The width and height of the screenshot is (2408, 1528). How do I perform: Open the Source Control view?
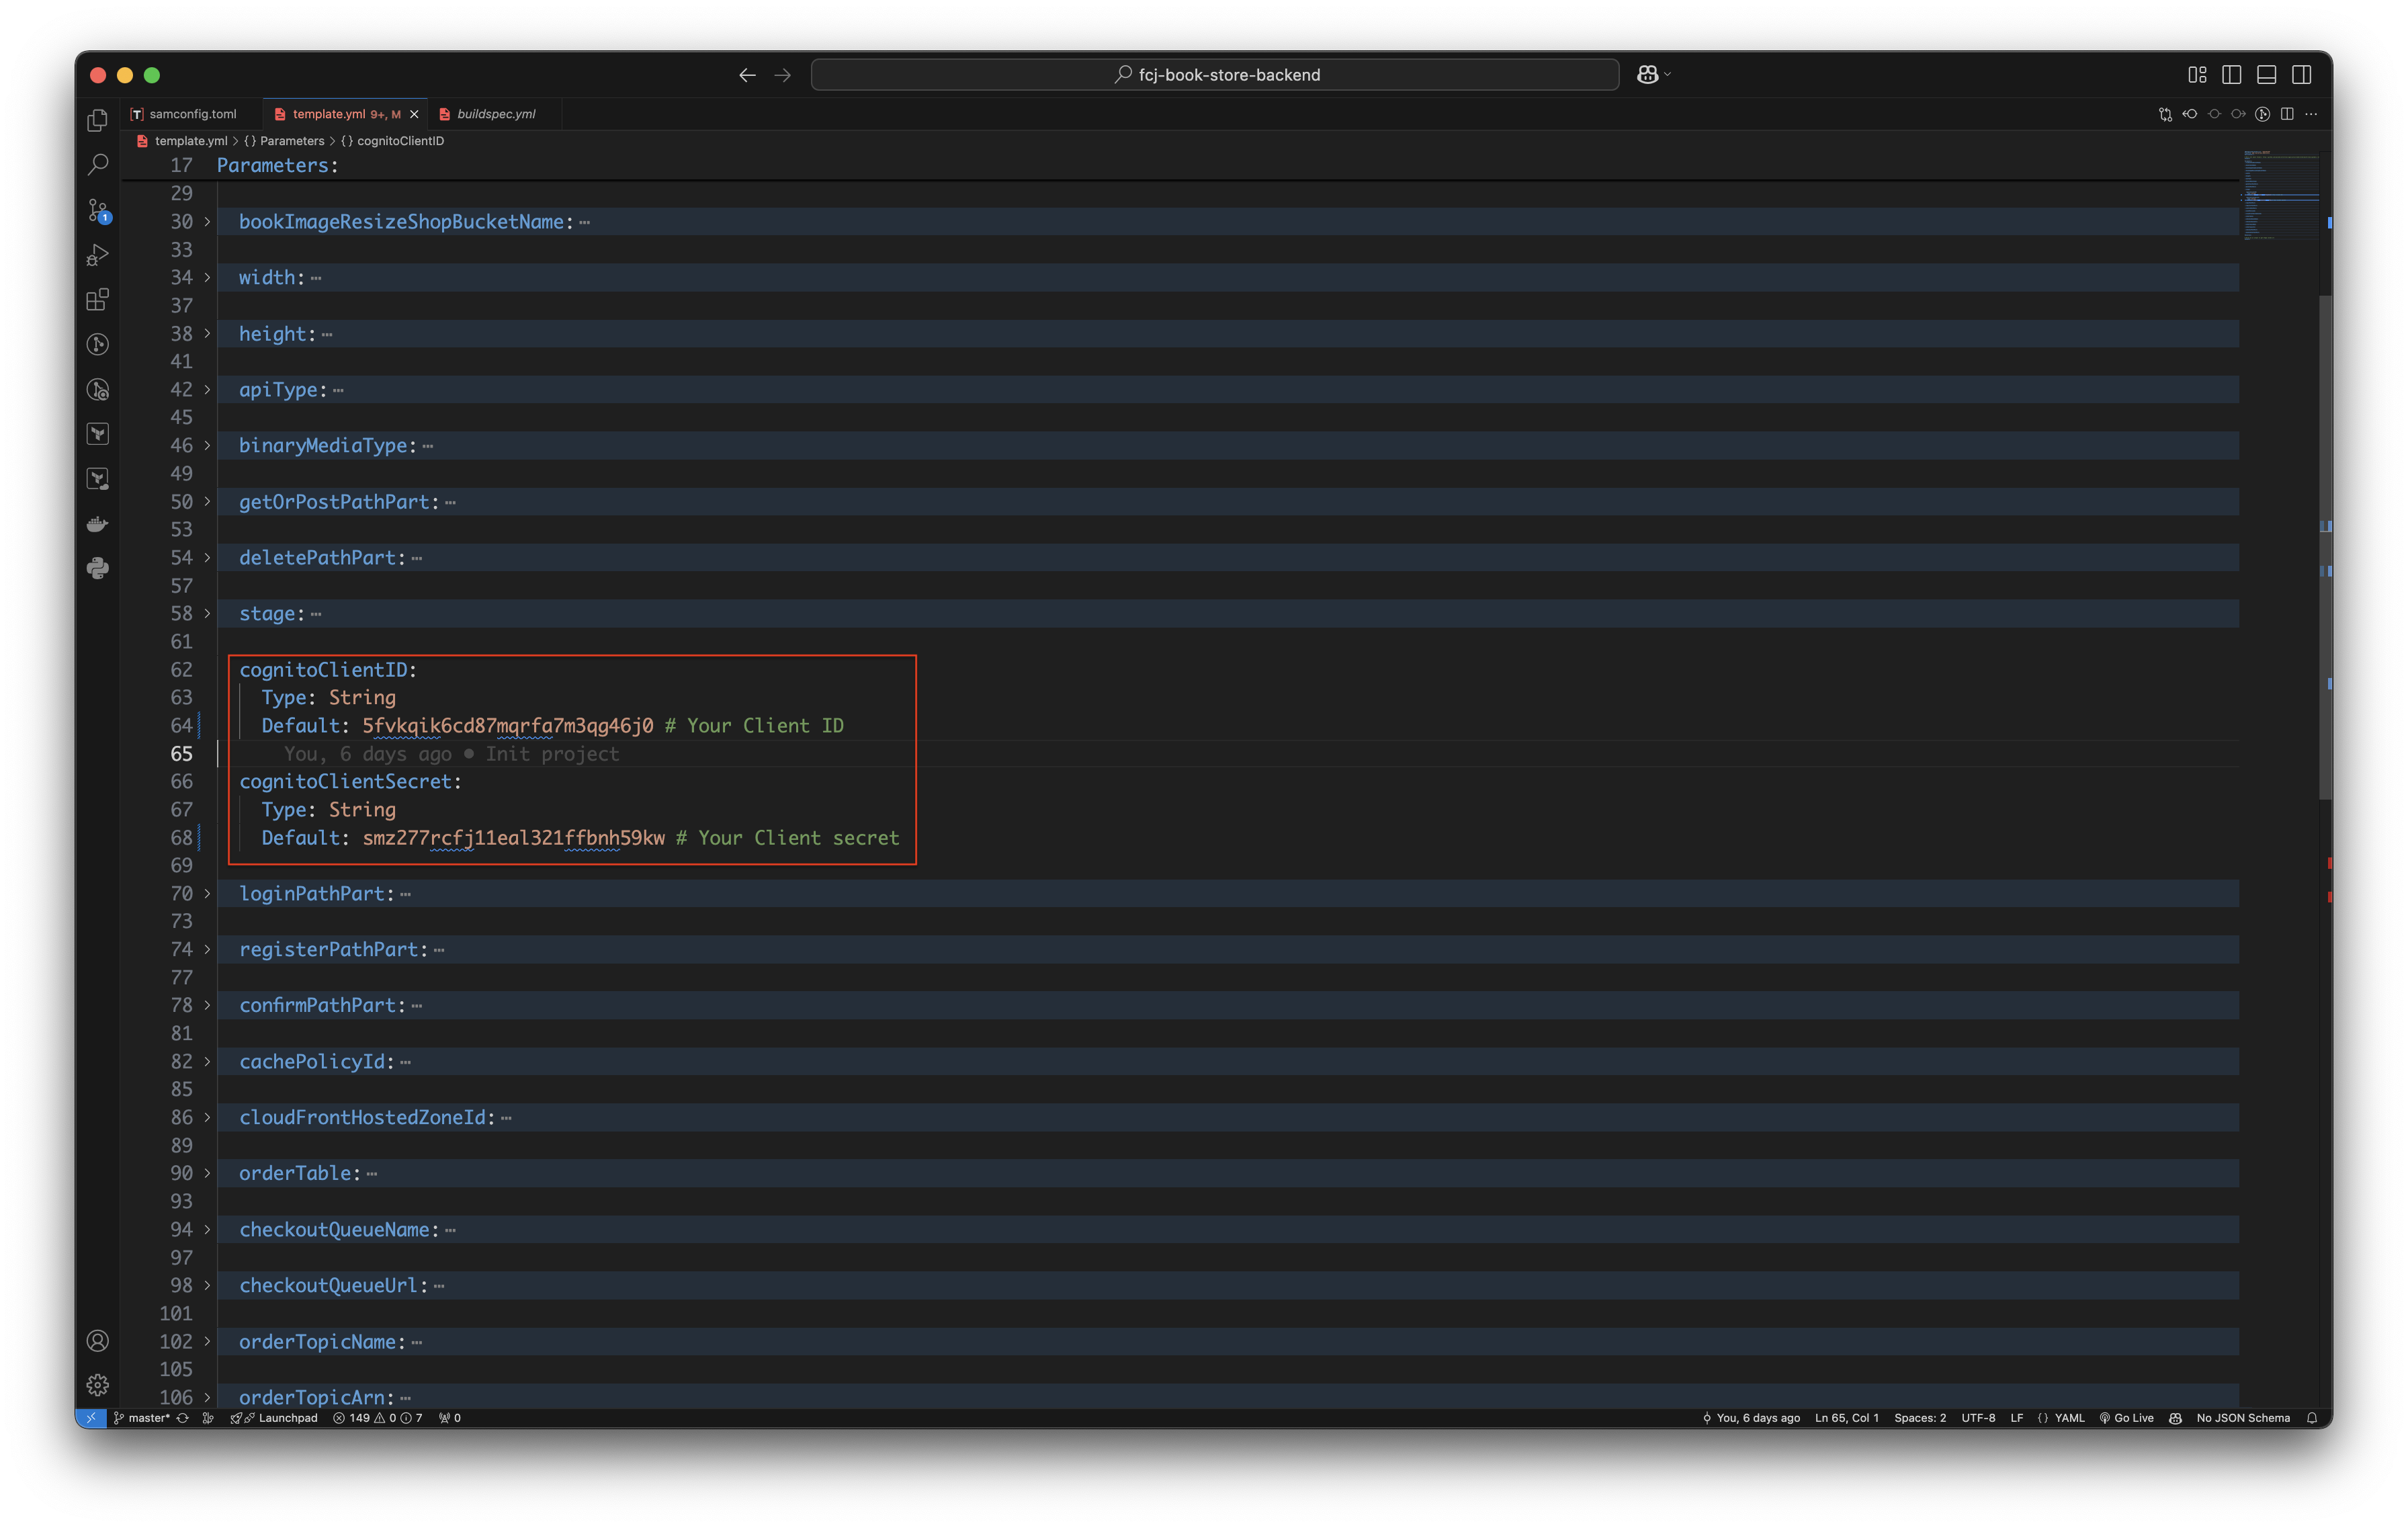97,210
